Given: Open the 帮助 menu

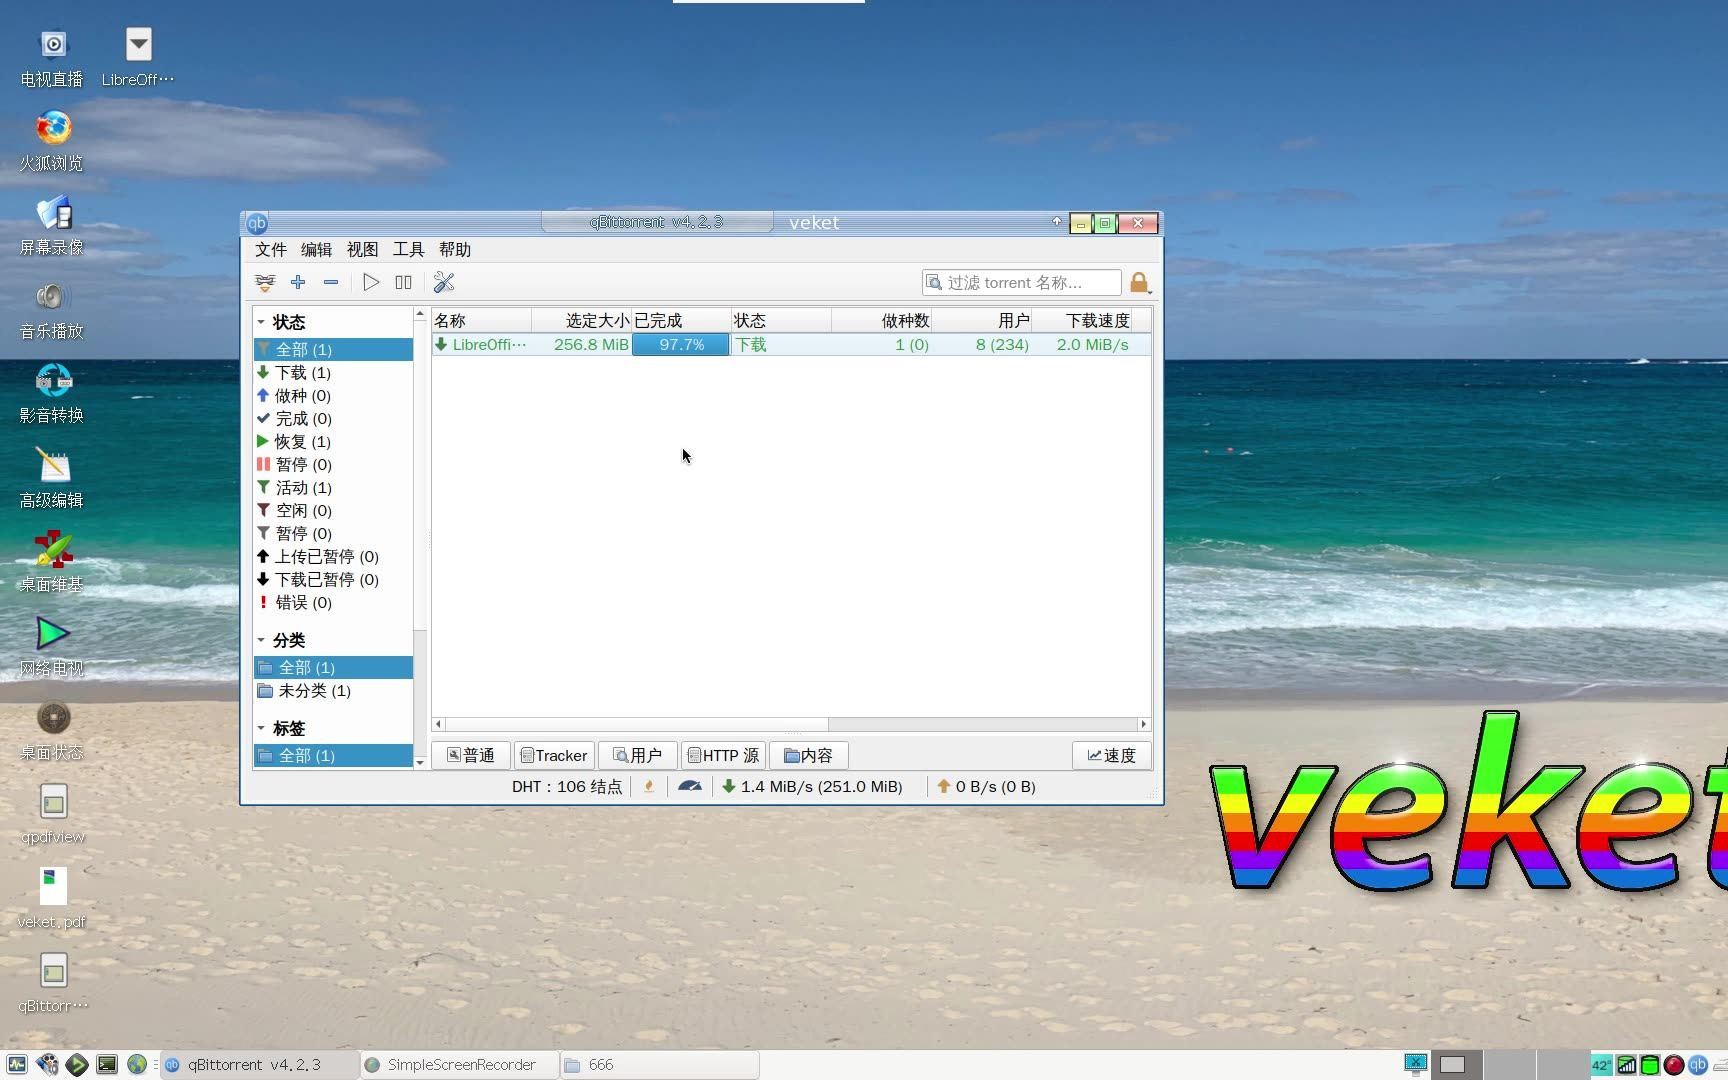Looking at the screenshot, I should click(454, 250).
